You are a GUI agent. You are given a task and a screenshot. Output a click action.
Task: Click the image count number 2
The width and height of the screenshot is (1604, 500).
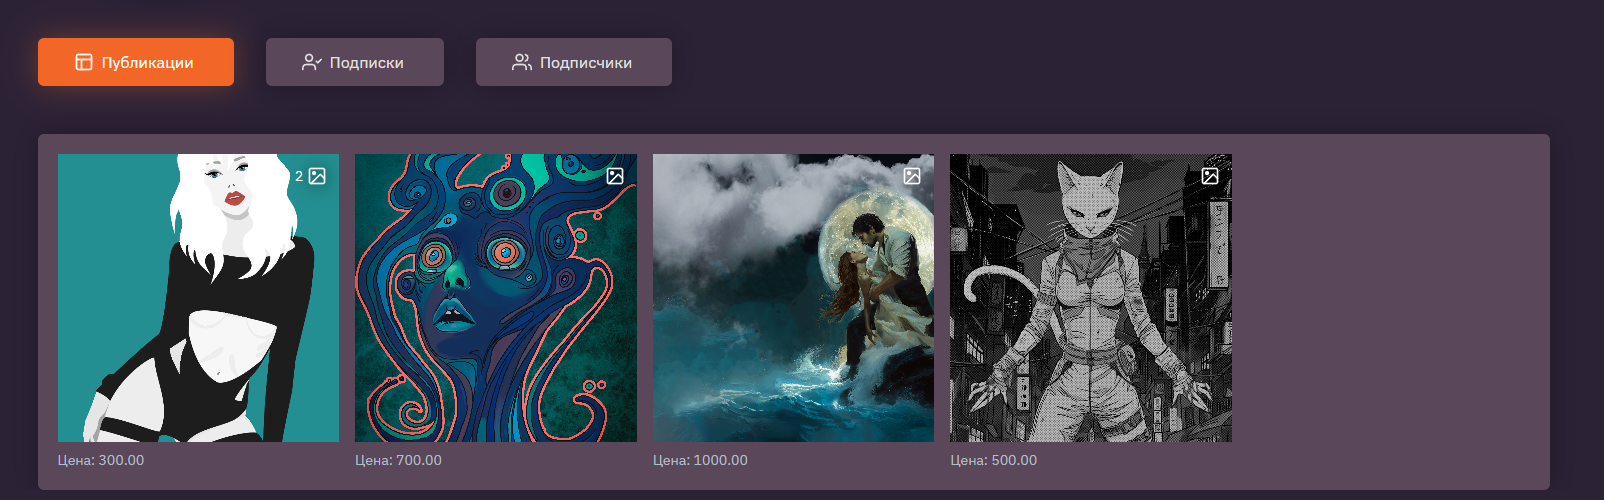(299, 176)
